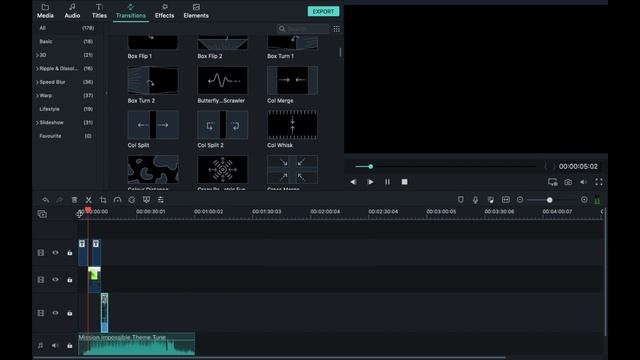Open the Audio tab
640x360 pixels.
[x=72, y=11]
